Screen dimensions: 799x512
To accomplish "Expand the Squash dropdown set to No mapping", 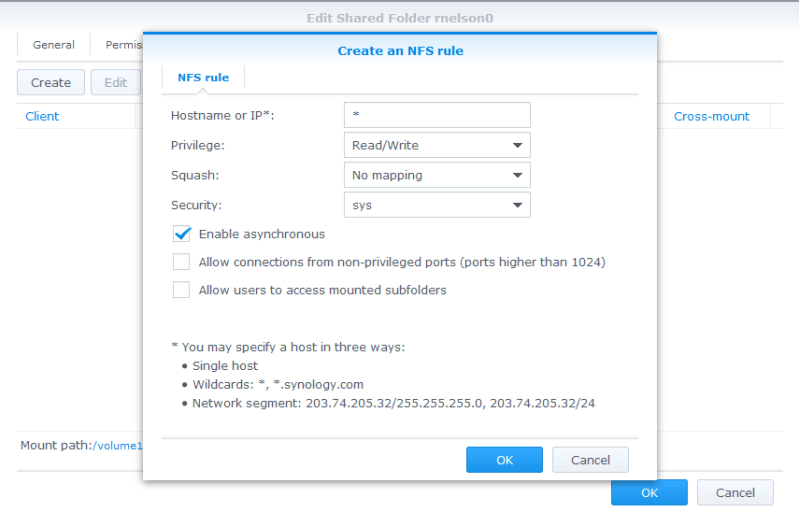I will [x=436, y=175].
